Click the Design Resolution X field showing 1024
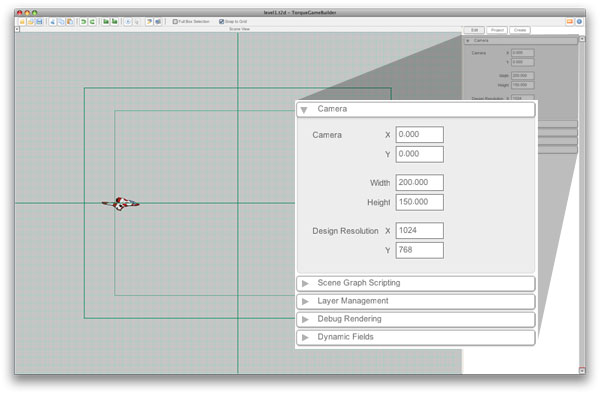This screenshot has height=394, width=600. (x=419, y=231)
